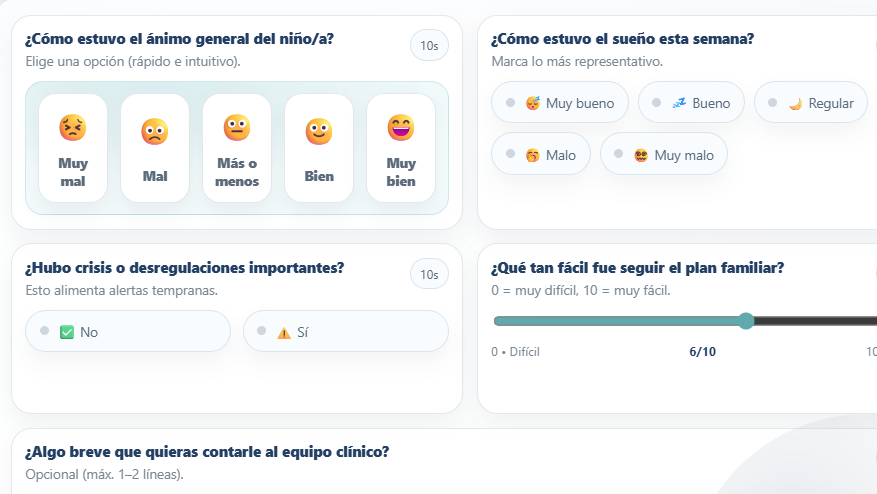Select the 'Bien' smiling emoji
877x494 pixels.
[319, 131]
